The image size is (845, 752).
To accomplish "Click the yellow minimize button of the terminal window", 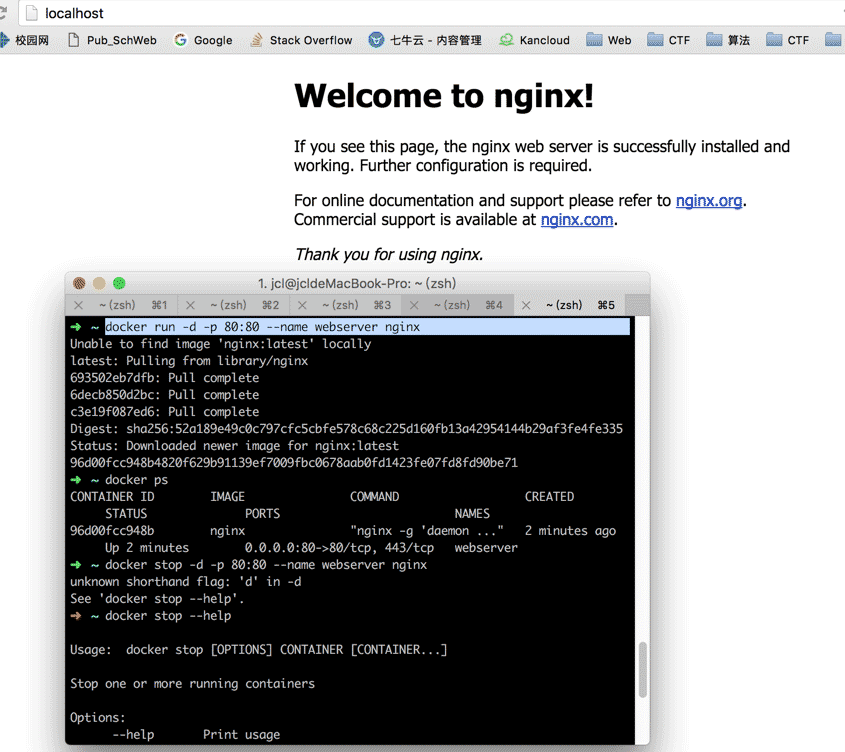I will point(99,283).
